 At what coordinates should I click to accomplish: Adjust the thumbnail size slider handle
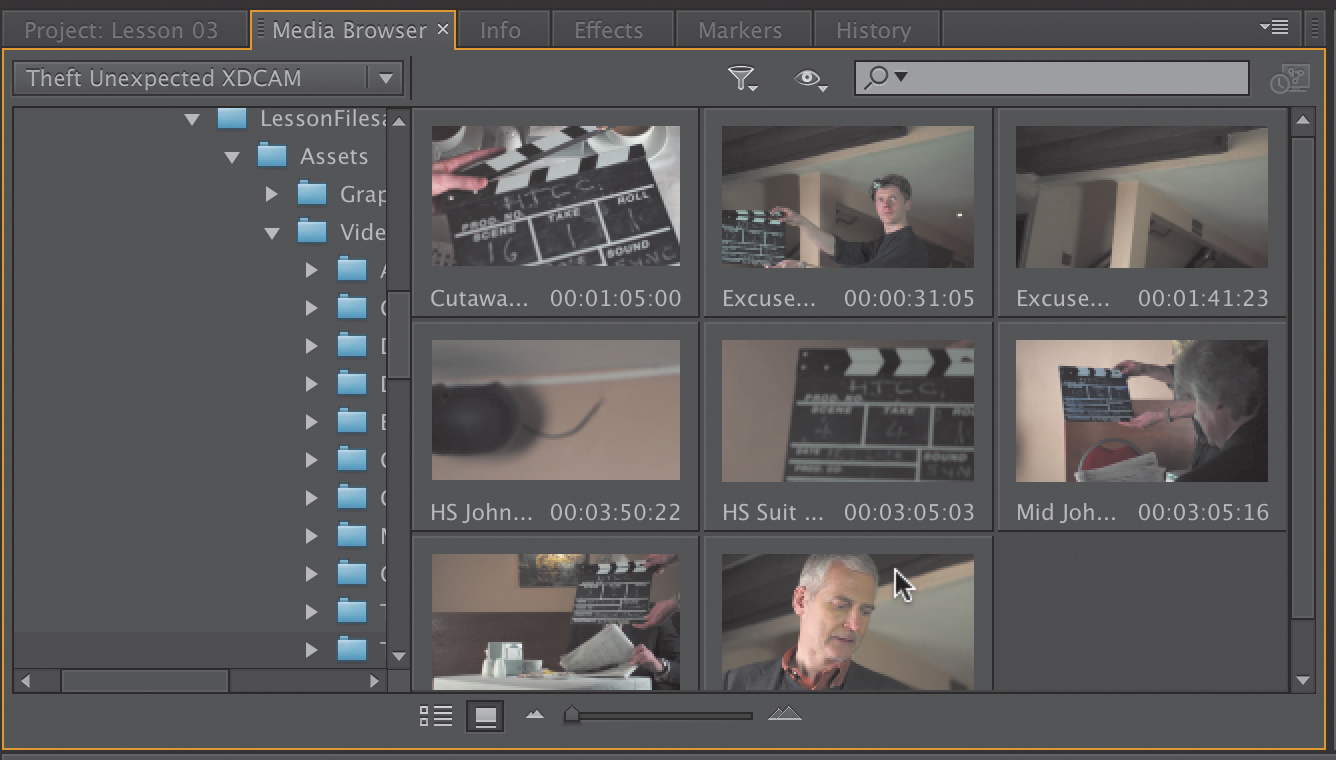tap(572, 714)
